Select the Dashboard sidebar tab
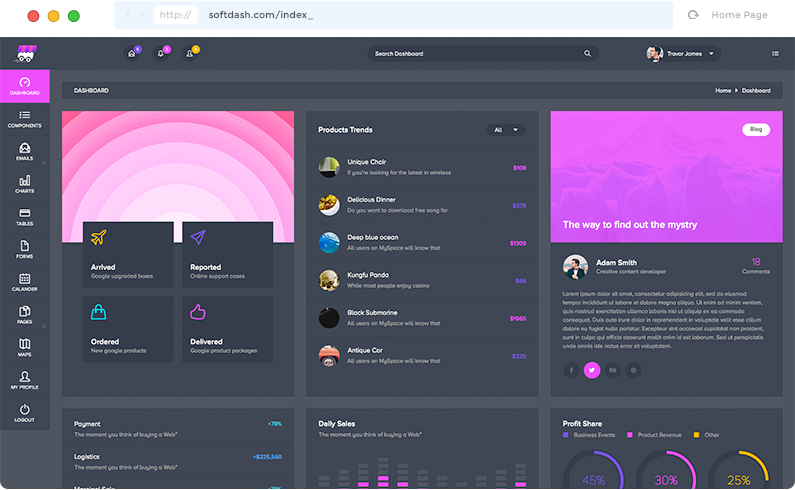 pos(24,86)
